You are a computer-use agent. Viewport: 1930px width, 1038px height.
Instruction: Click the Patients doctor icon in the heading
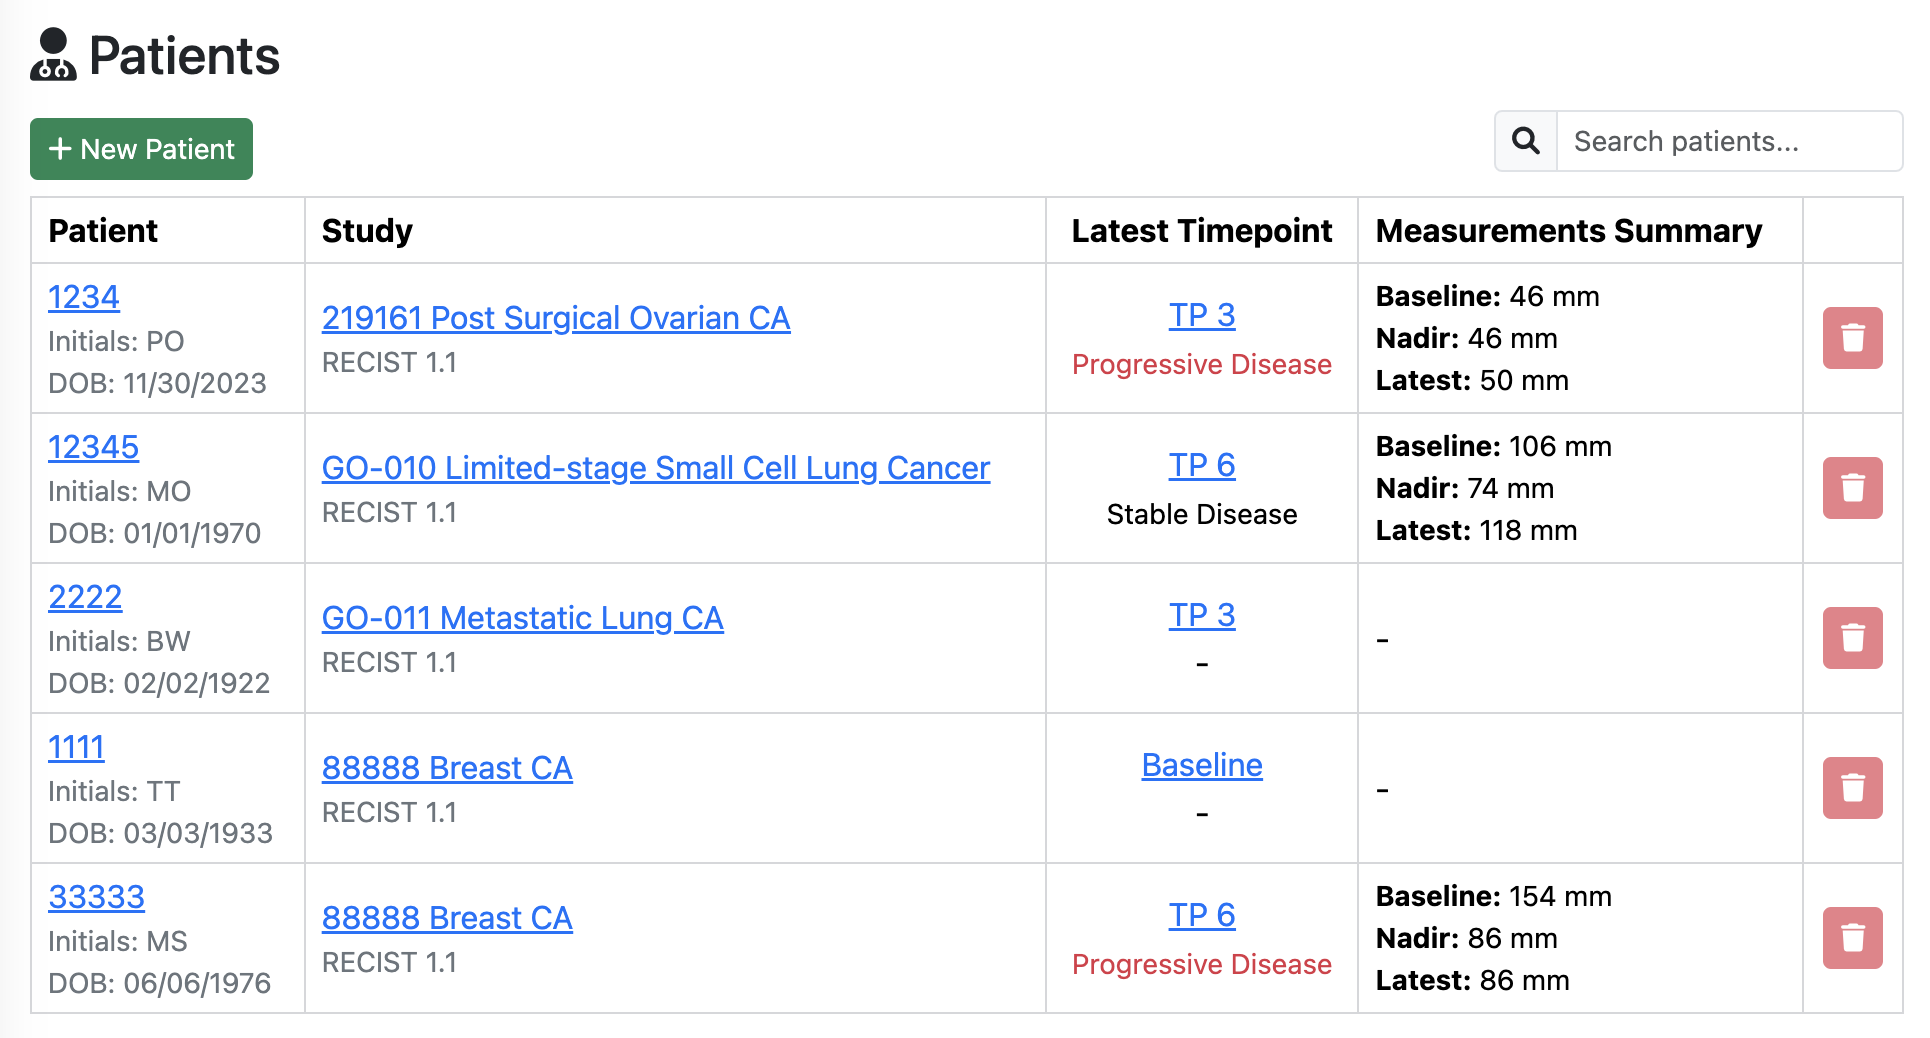[53, 55]
